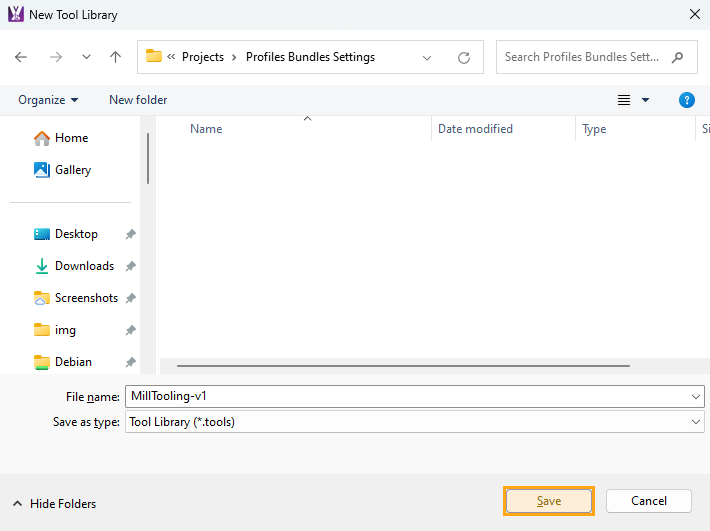
Task: Expand the recent locations dropdown arrow
Action: point(86,57)
